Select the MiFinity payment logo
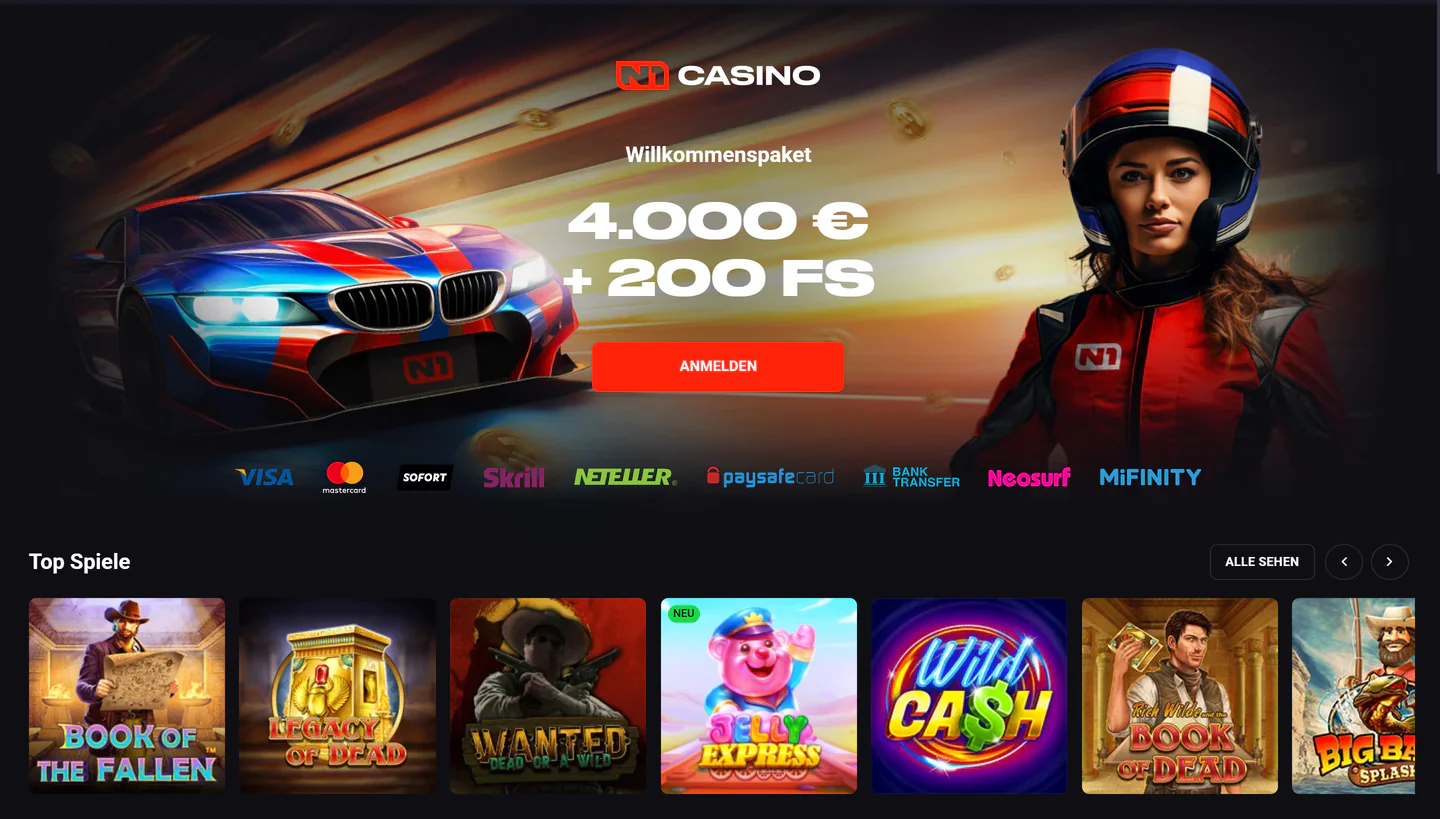The image size is (1440, 819). pyautogui.click(x=1150, y=477)
